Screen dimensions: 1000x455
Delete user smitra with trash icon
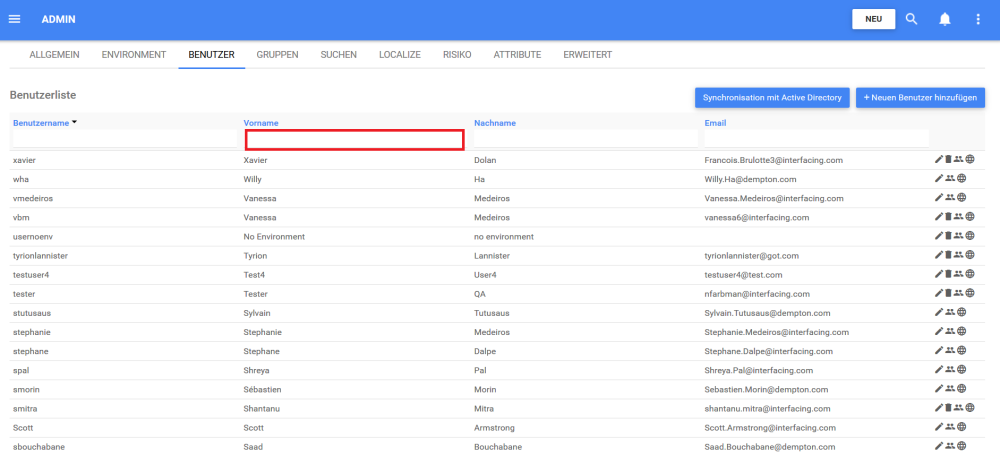[x=948, y=408]
